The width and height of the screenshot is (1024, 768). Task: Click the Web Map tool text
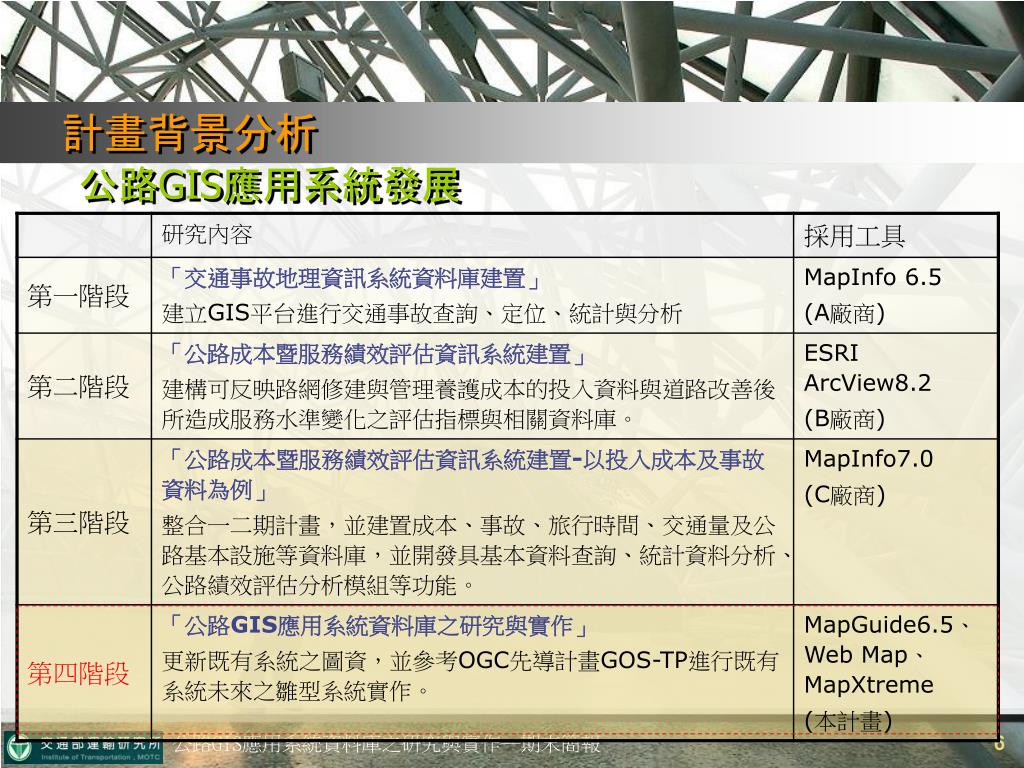click(856, 654)
